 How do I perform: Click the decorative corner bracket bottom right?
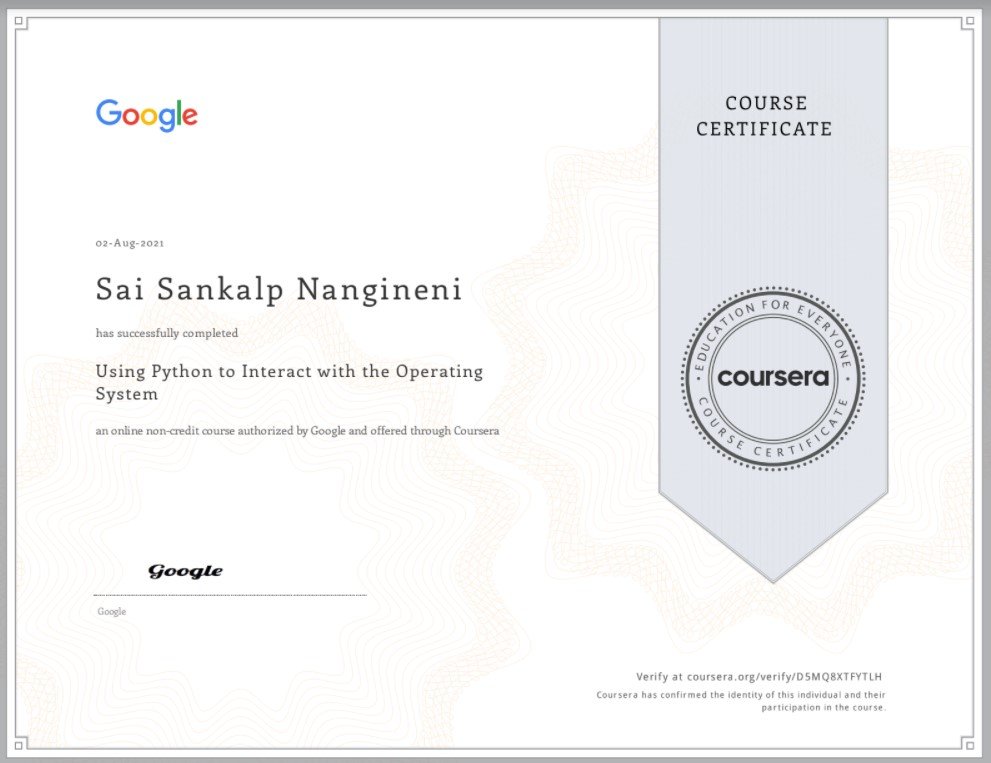[x=972, y=744]
